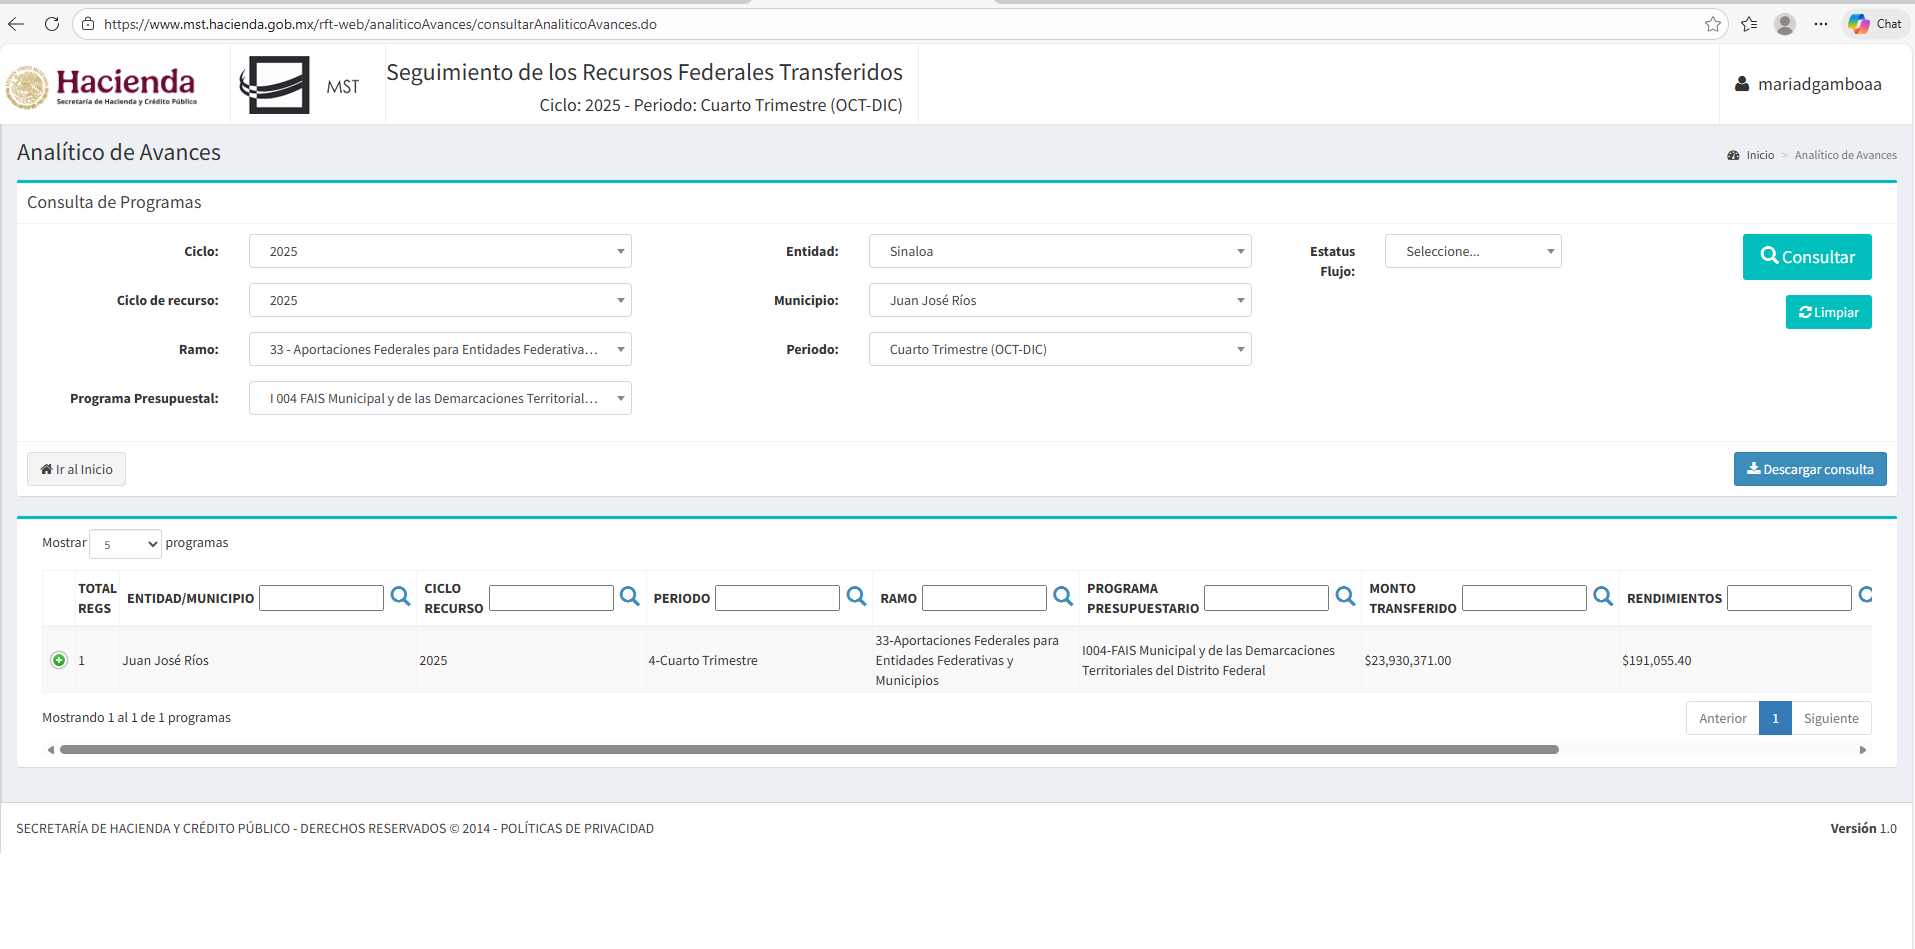The image size is (1915, 949).
Task: Click the Rendimientos filter text field
Action: click(x=1788, y=598)
